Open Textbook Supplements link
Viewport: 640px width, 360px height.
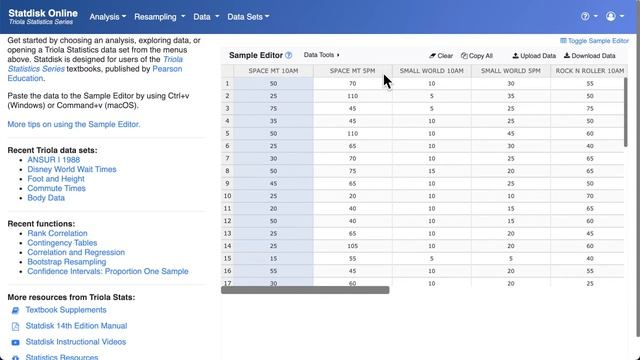[66, 310]
